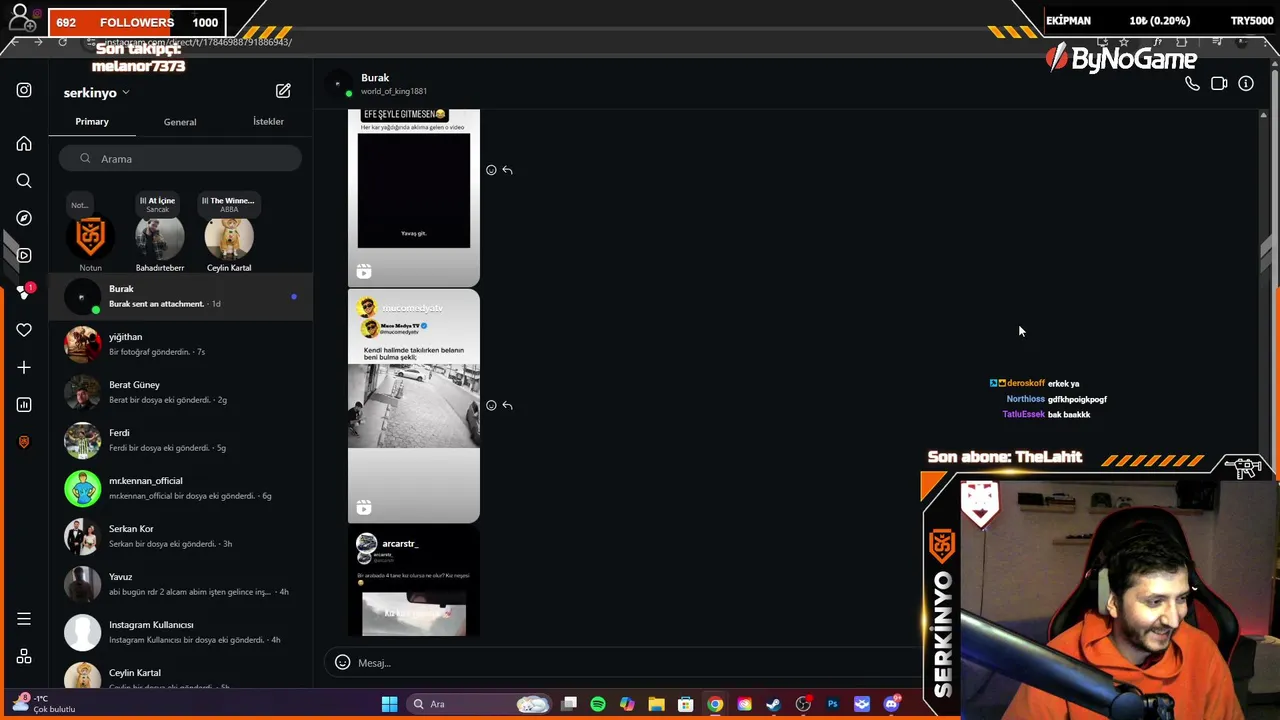
Task: Go to the Home feed icon
Action: pyautogui.click(x=24, y=144)
